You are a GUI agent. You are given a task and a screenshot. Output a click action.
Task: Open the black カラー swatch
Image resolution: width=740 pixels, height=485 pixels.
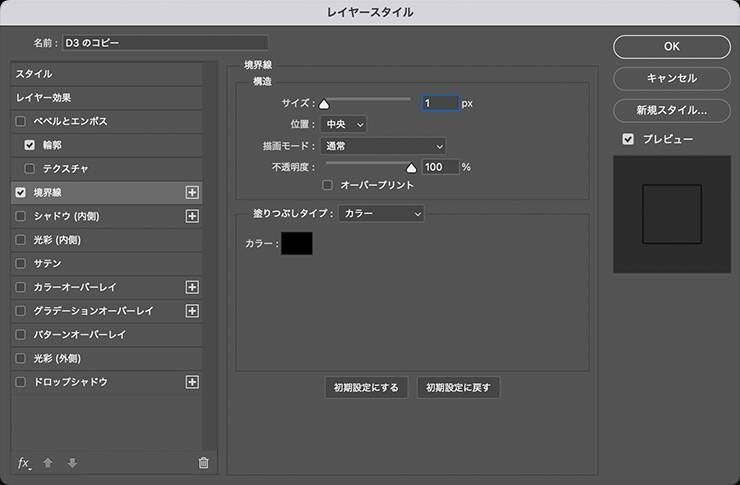(x=297, y=243)
